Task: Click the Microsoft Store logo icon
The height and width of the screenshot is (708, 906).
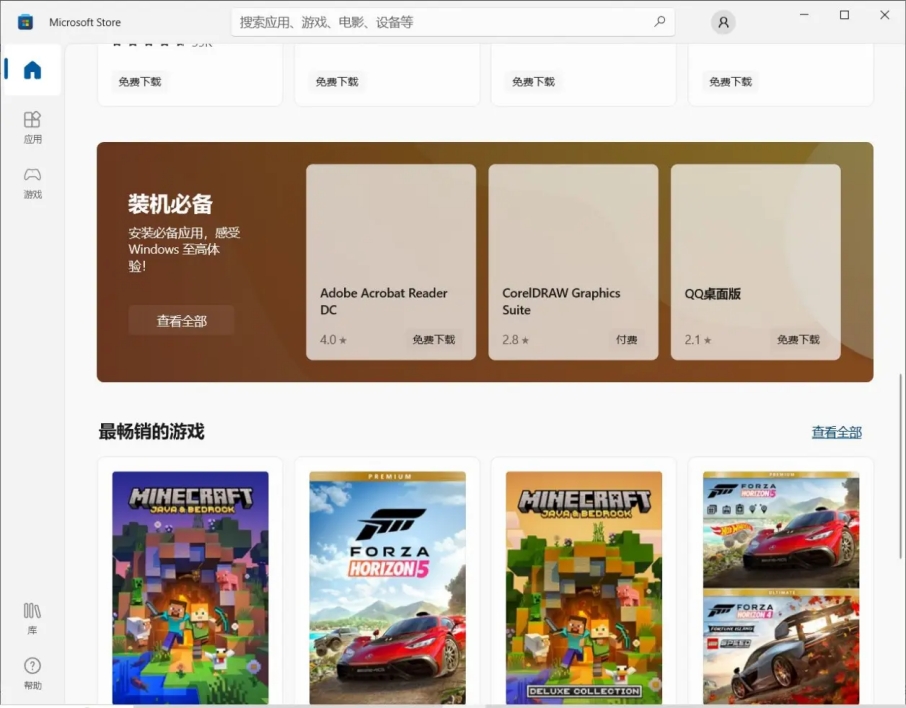Action: [24, 21]
